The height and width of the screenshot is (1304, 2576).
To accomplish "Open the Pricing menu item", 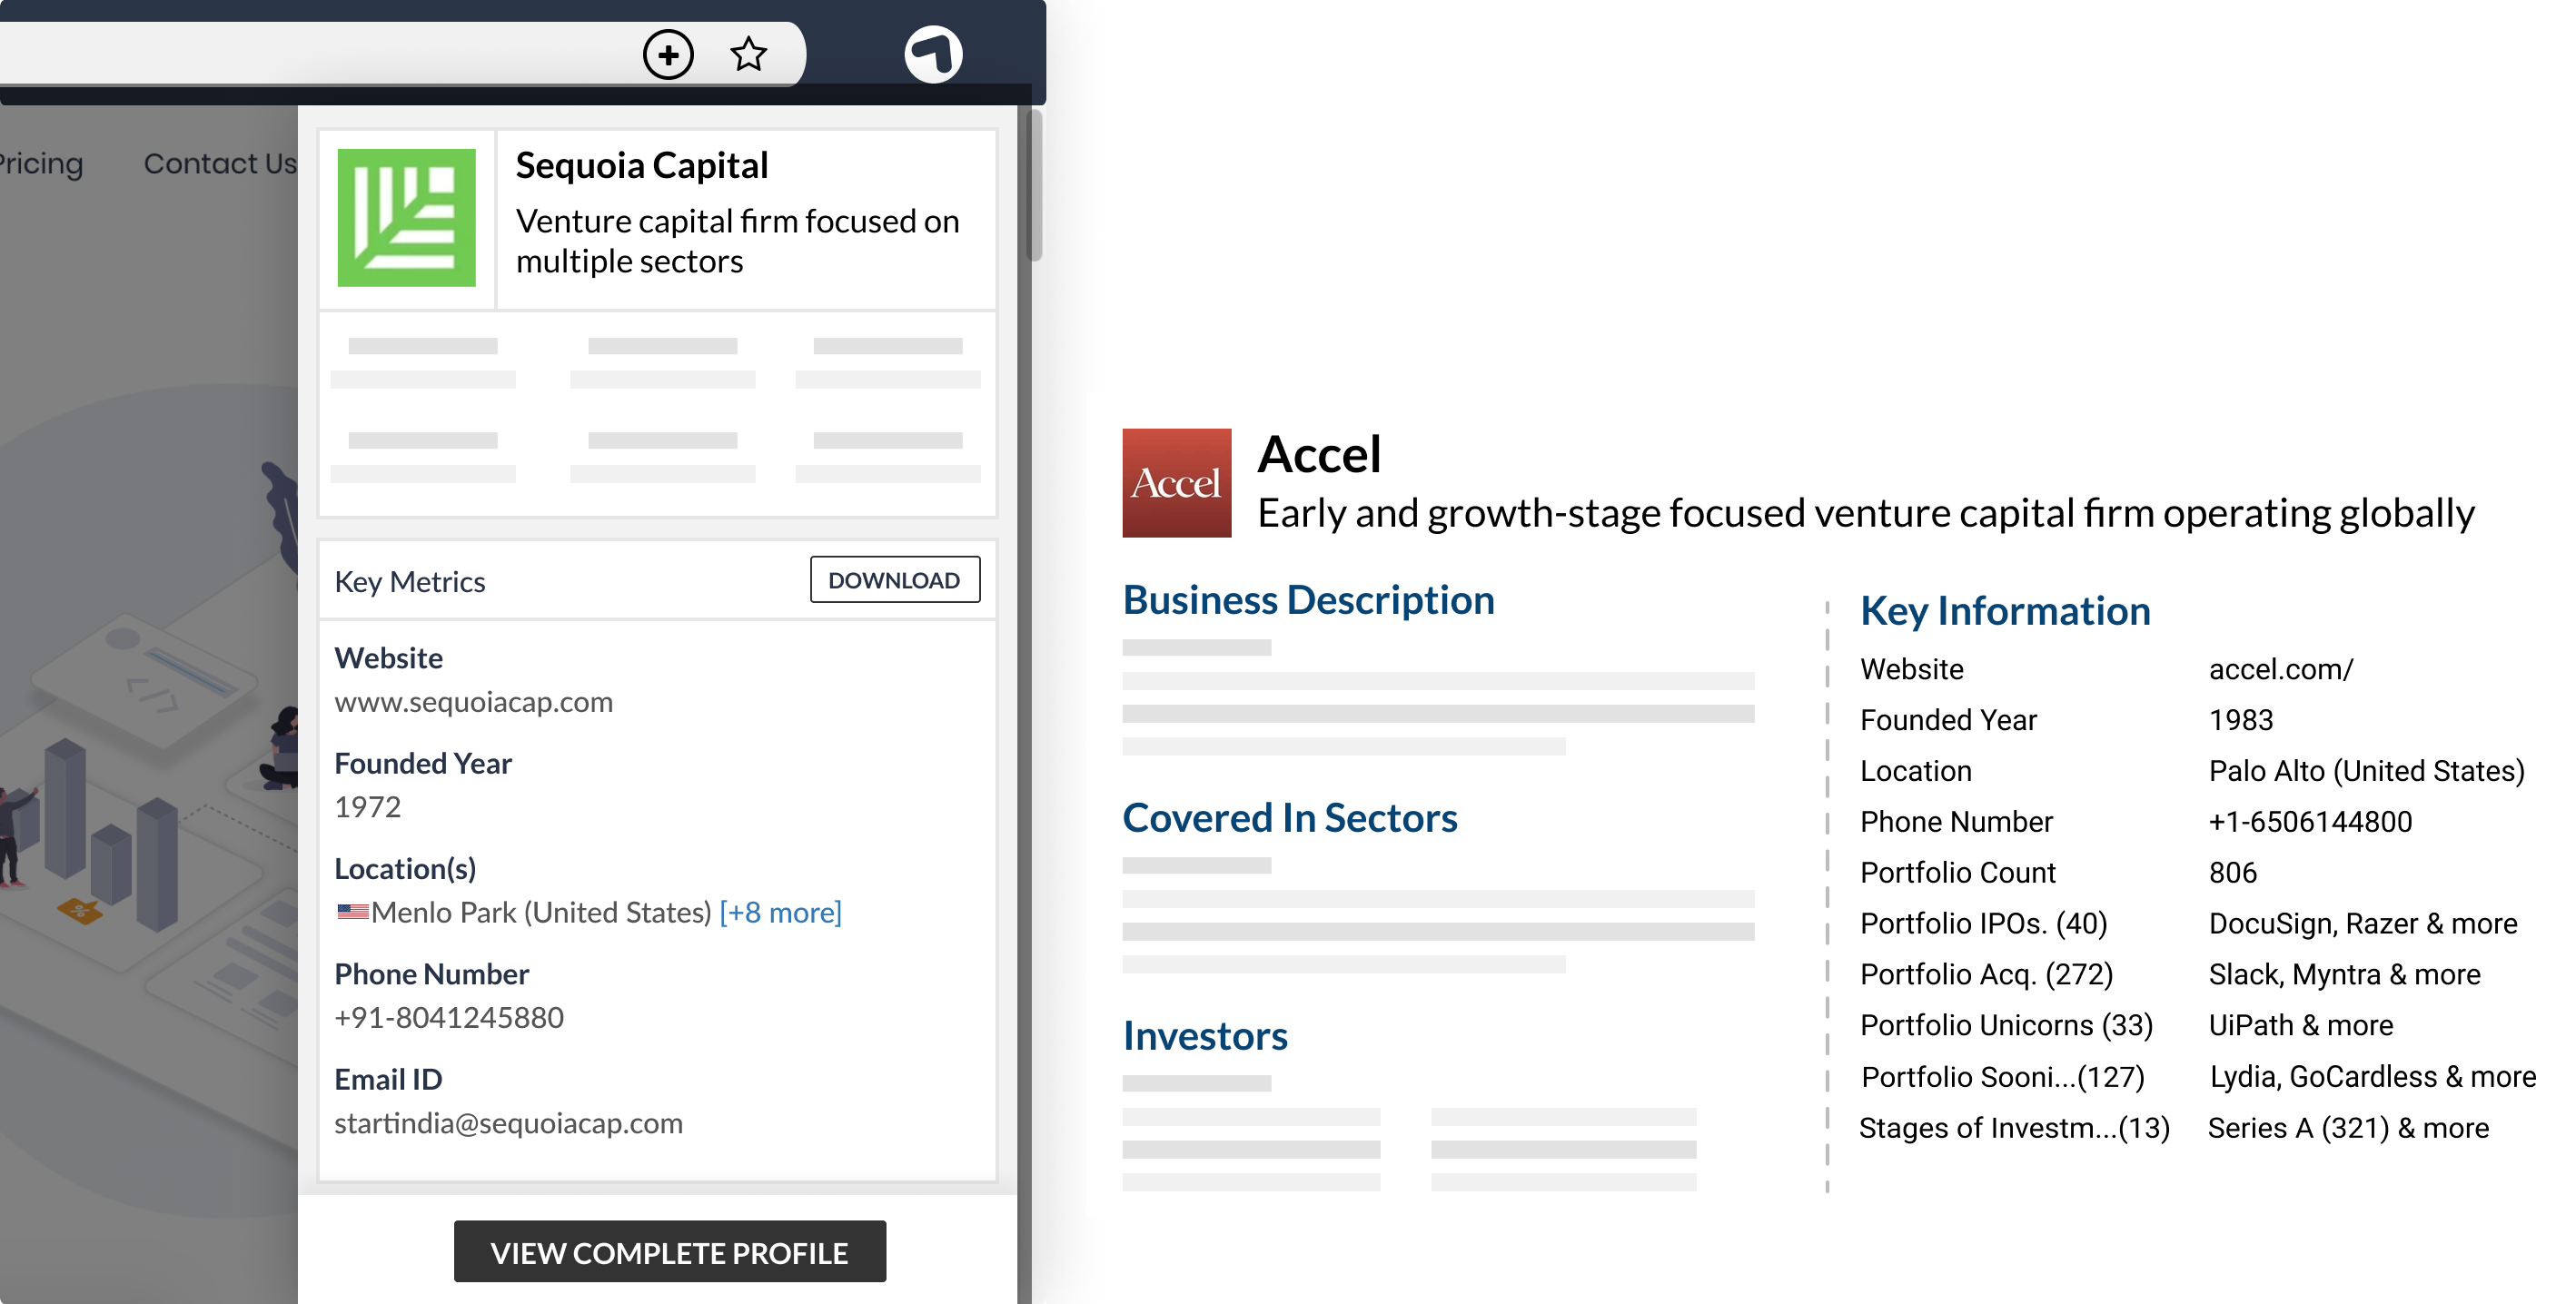I will (40, 163).
